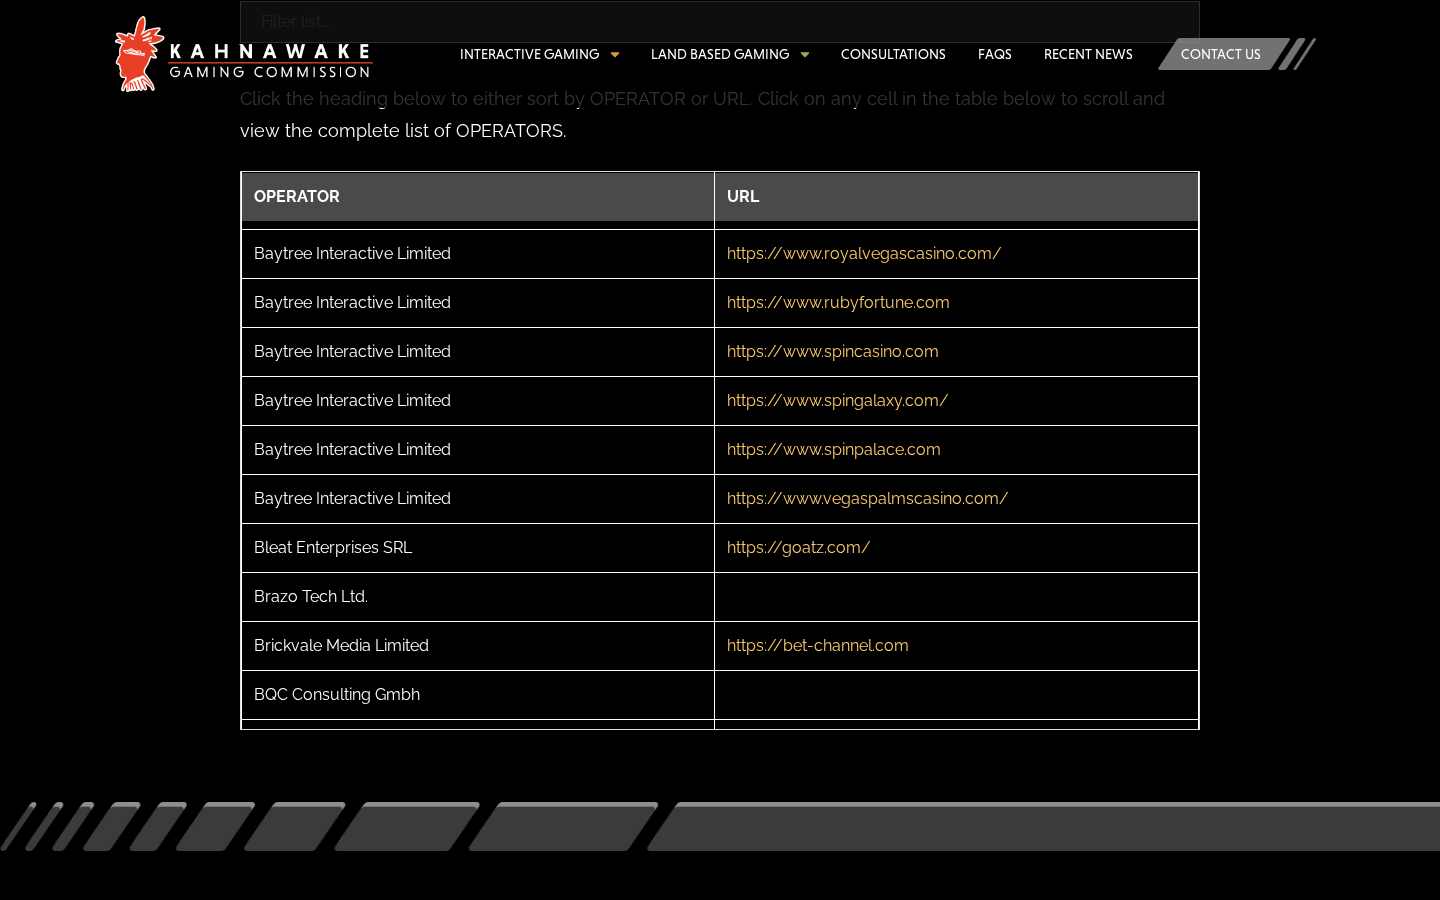1440x900 pixels.
Task: Select the Brickvale Media Limited cell
Action: click(x=478, y=646)
